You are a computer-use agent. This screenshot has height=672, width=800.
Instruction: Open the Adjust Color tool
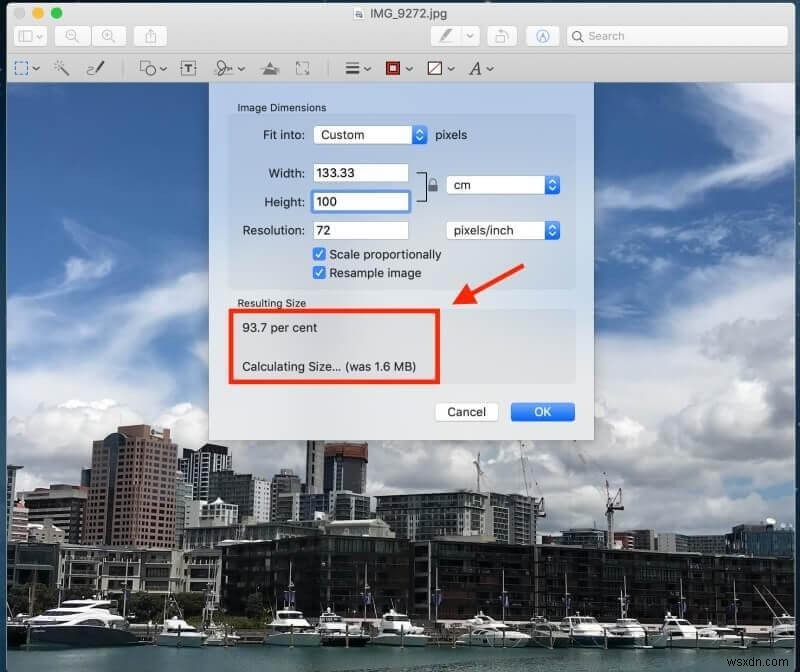point(270,68)
